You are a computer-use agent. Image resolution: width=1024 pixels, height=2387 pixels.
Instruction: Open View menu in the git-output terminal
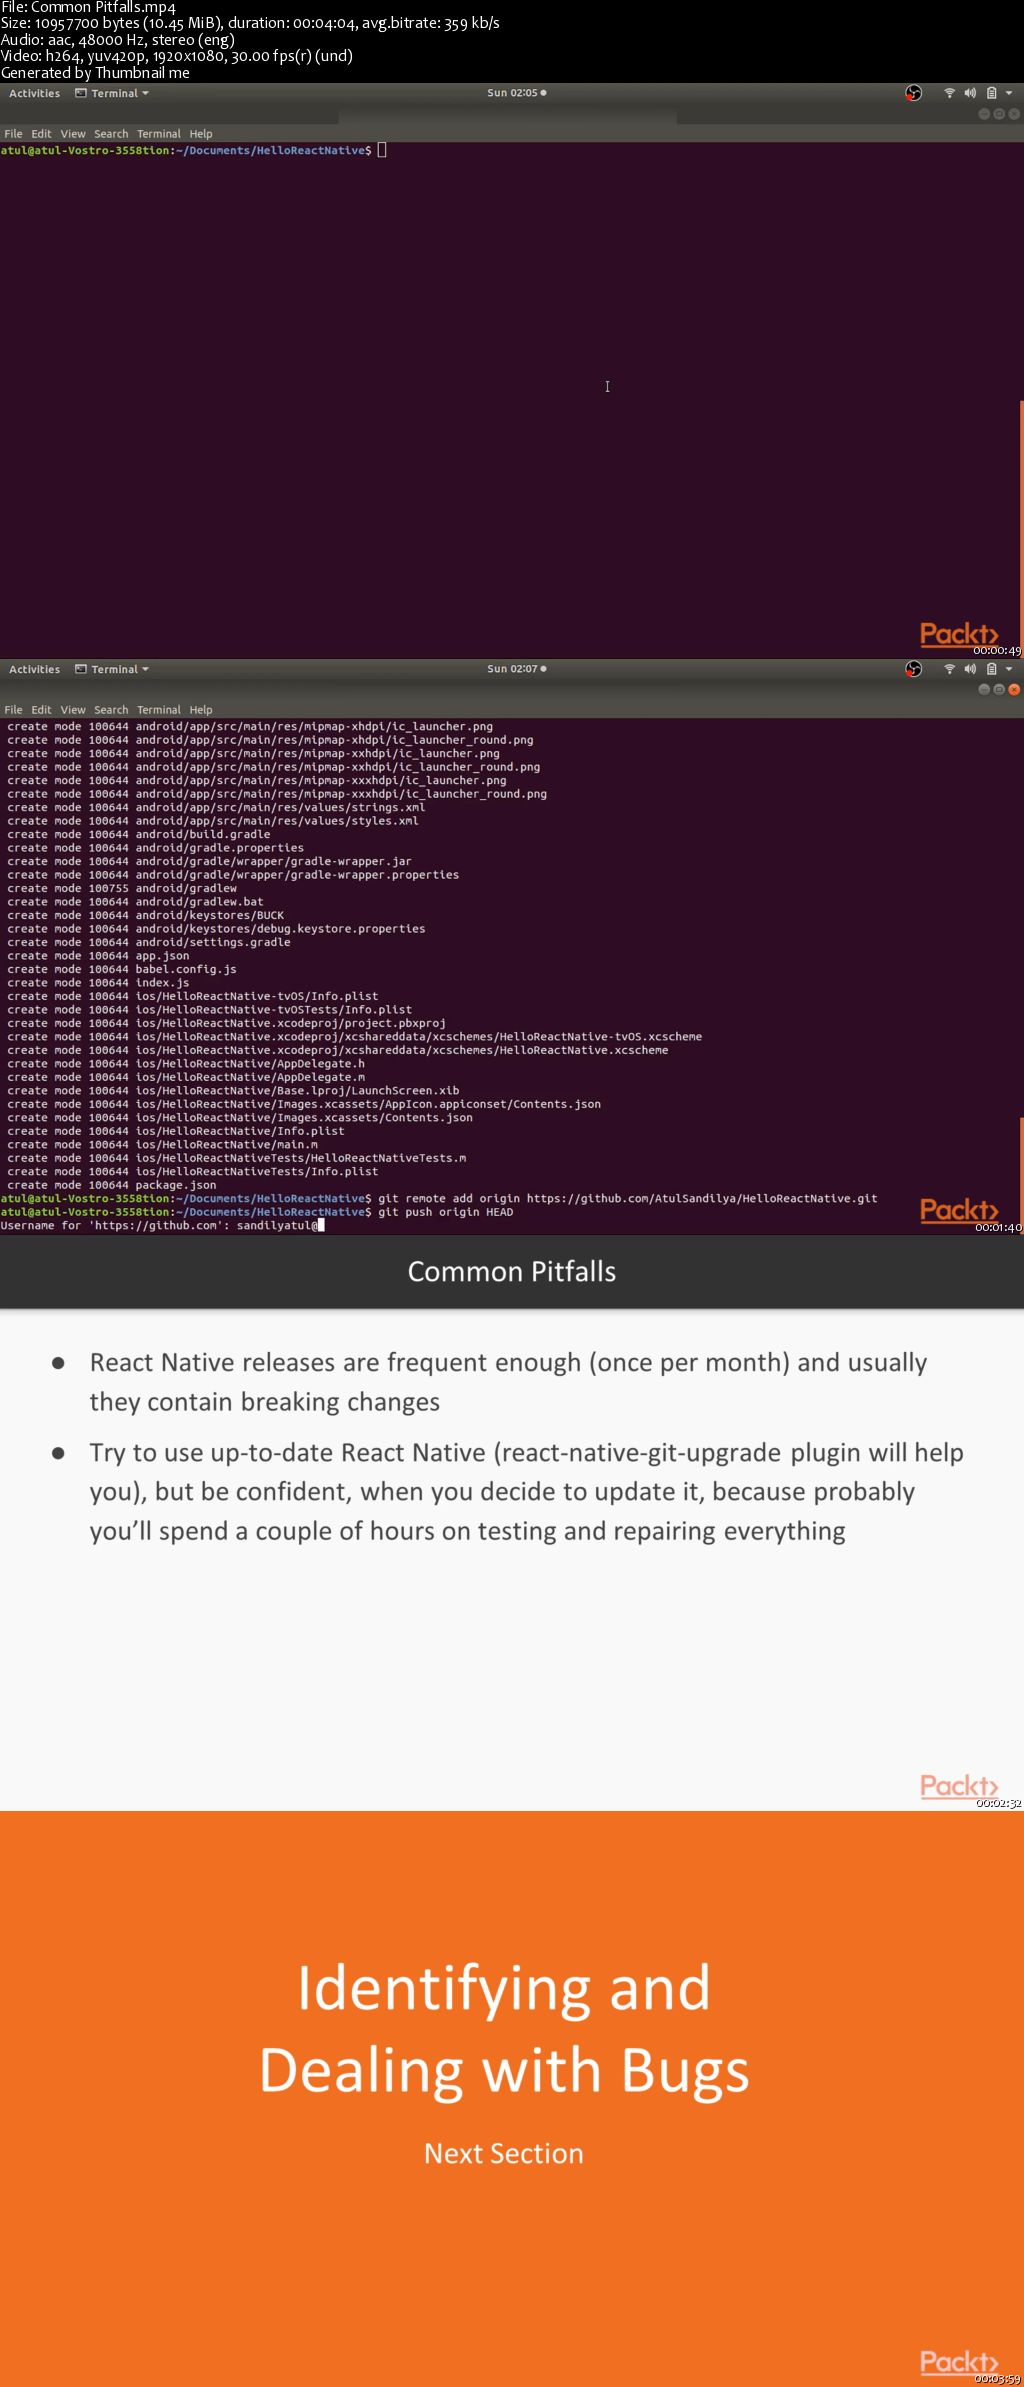pos(73,710)
